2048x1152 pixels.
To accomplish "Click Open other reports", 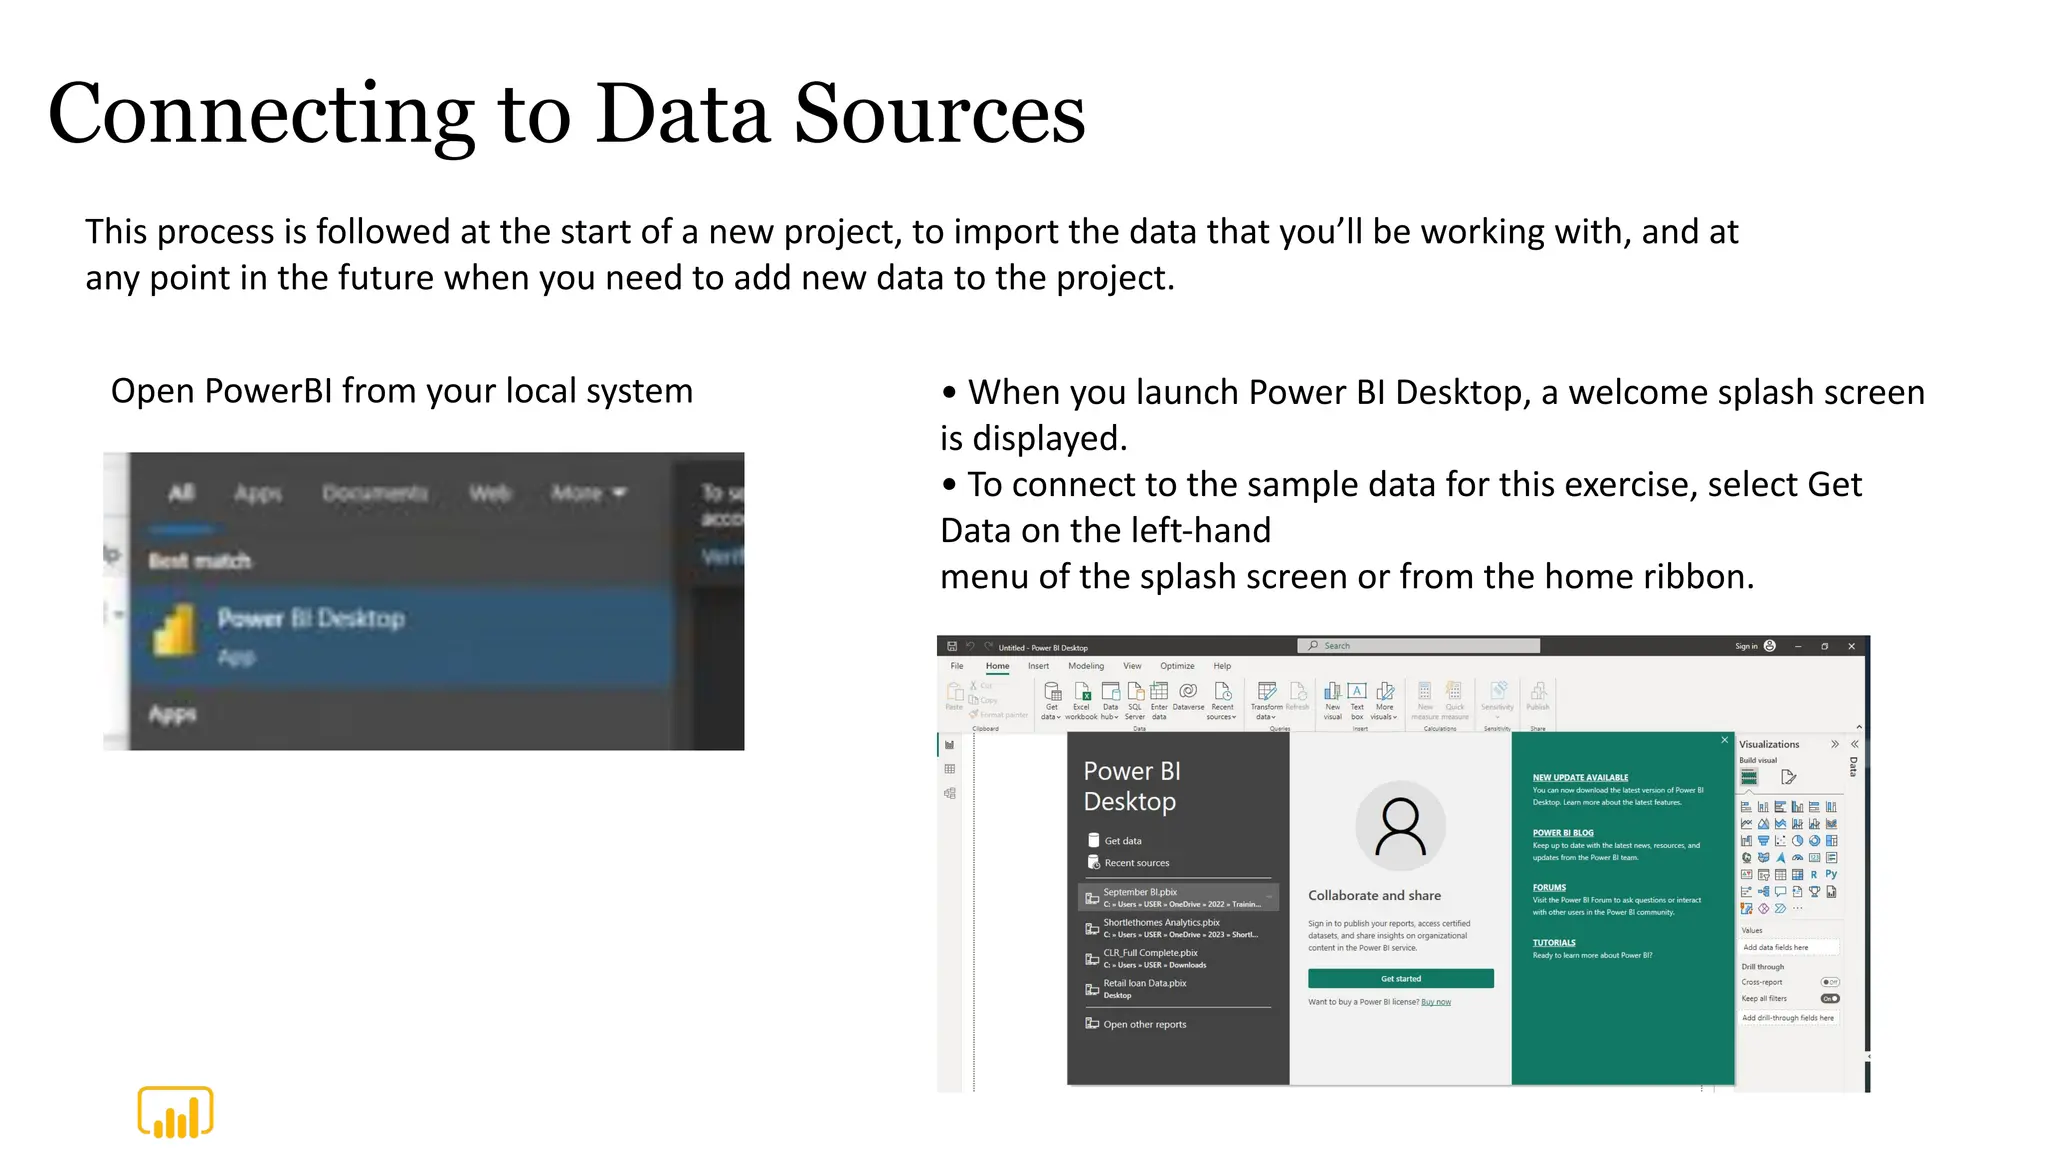I will 1136,1024.
